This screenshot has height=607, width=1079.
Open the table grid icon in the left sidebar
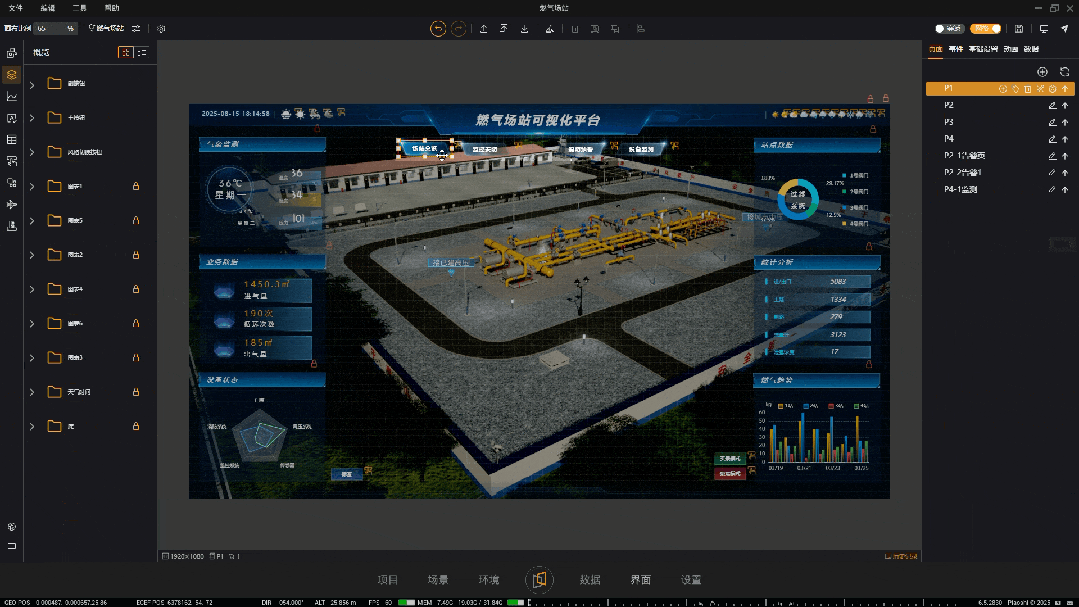[x=12, y=140]
